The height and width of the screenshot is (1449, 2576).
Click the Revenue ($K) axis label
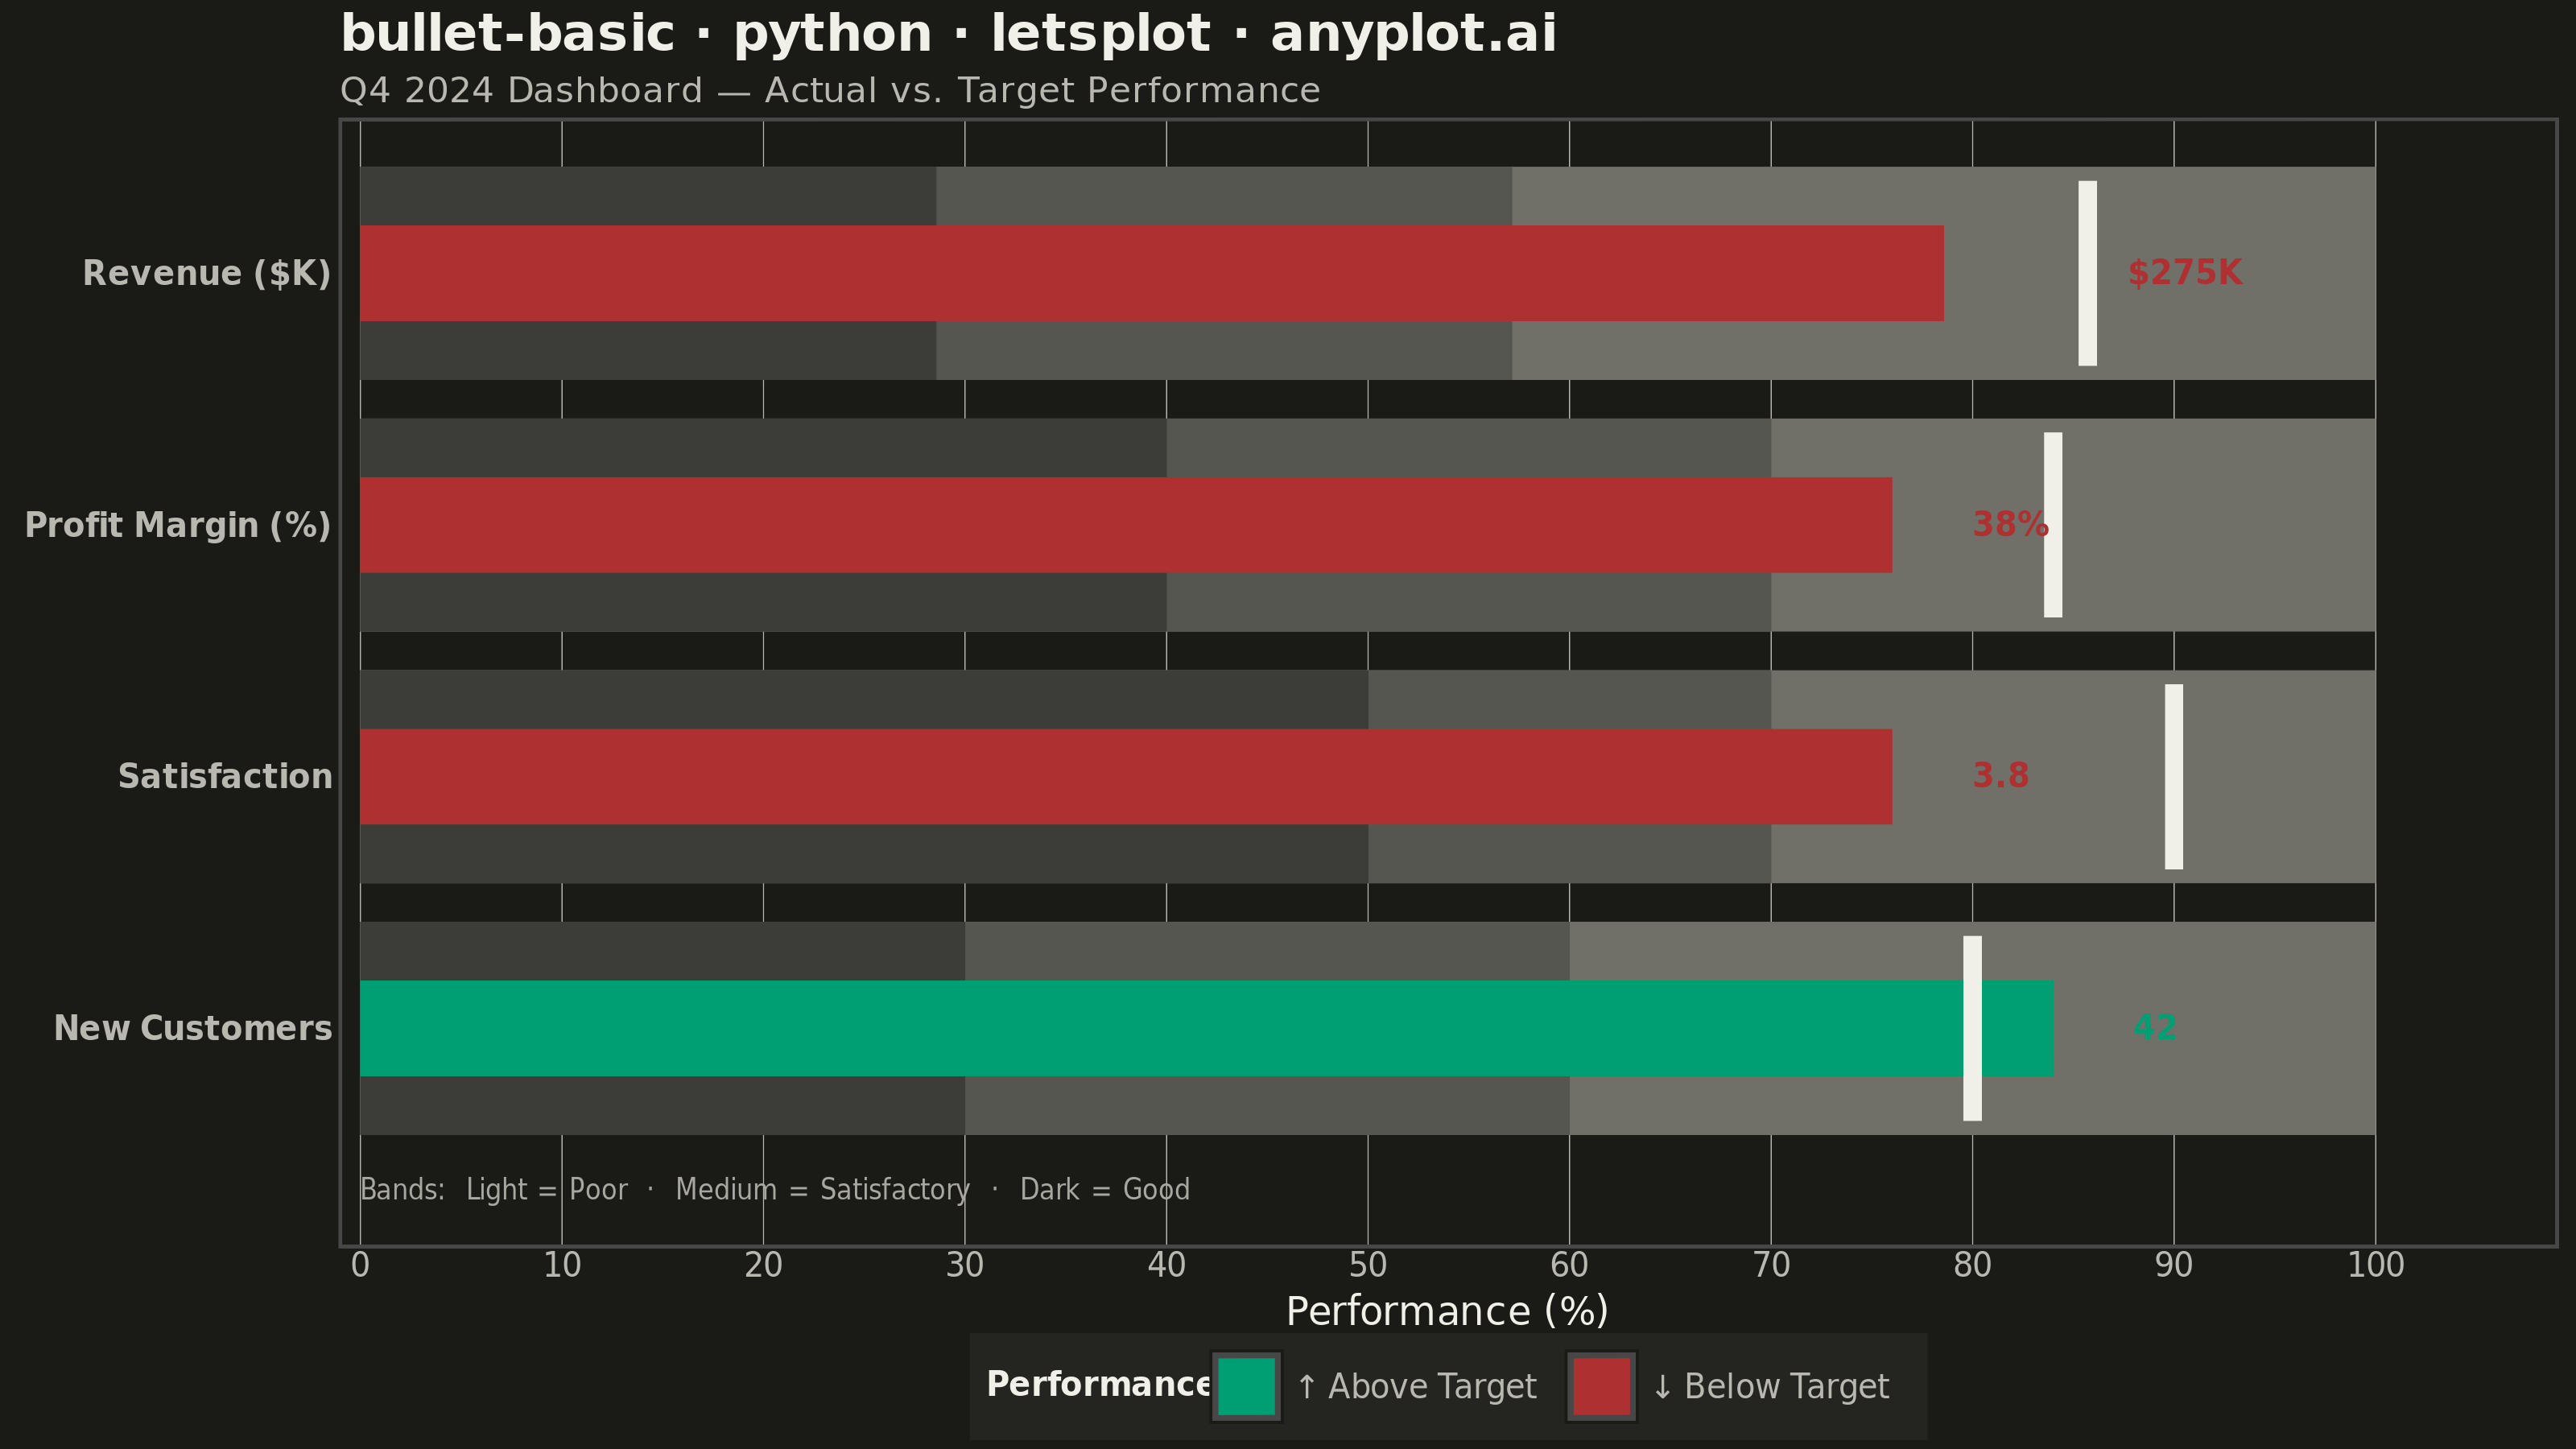pyautogui.click(x=207, y=274)
